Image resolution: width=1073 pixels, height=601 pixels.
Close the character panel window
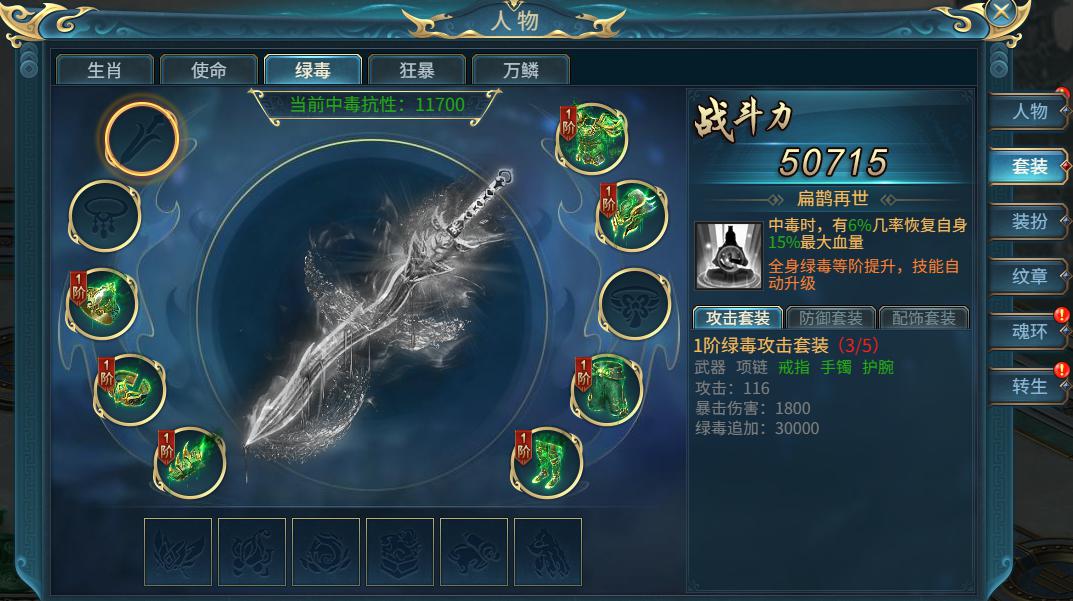(1001, 12)
